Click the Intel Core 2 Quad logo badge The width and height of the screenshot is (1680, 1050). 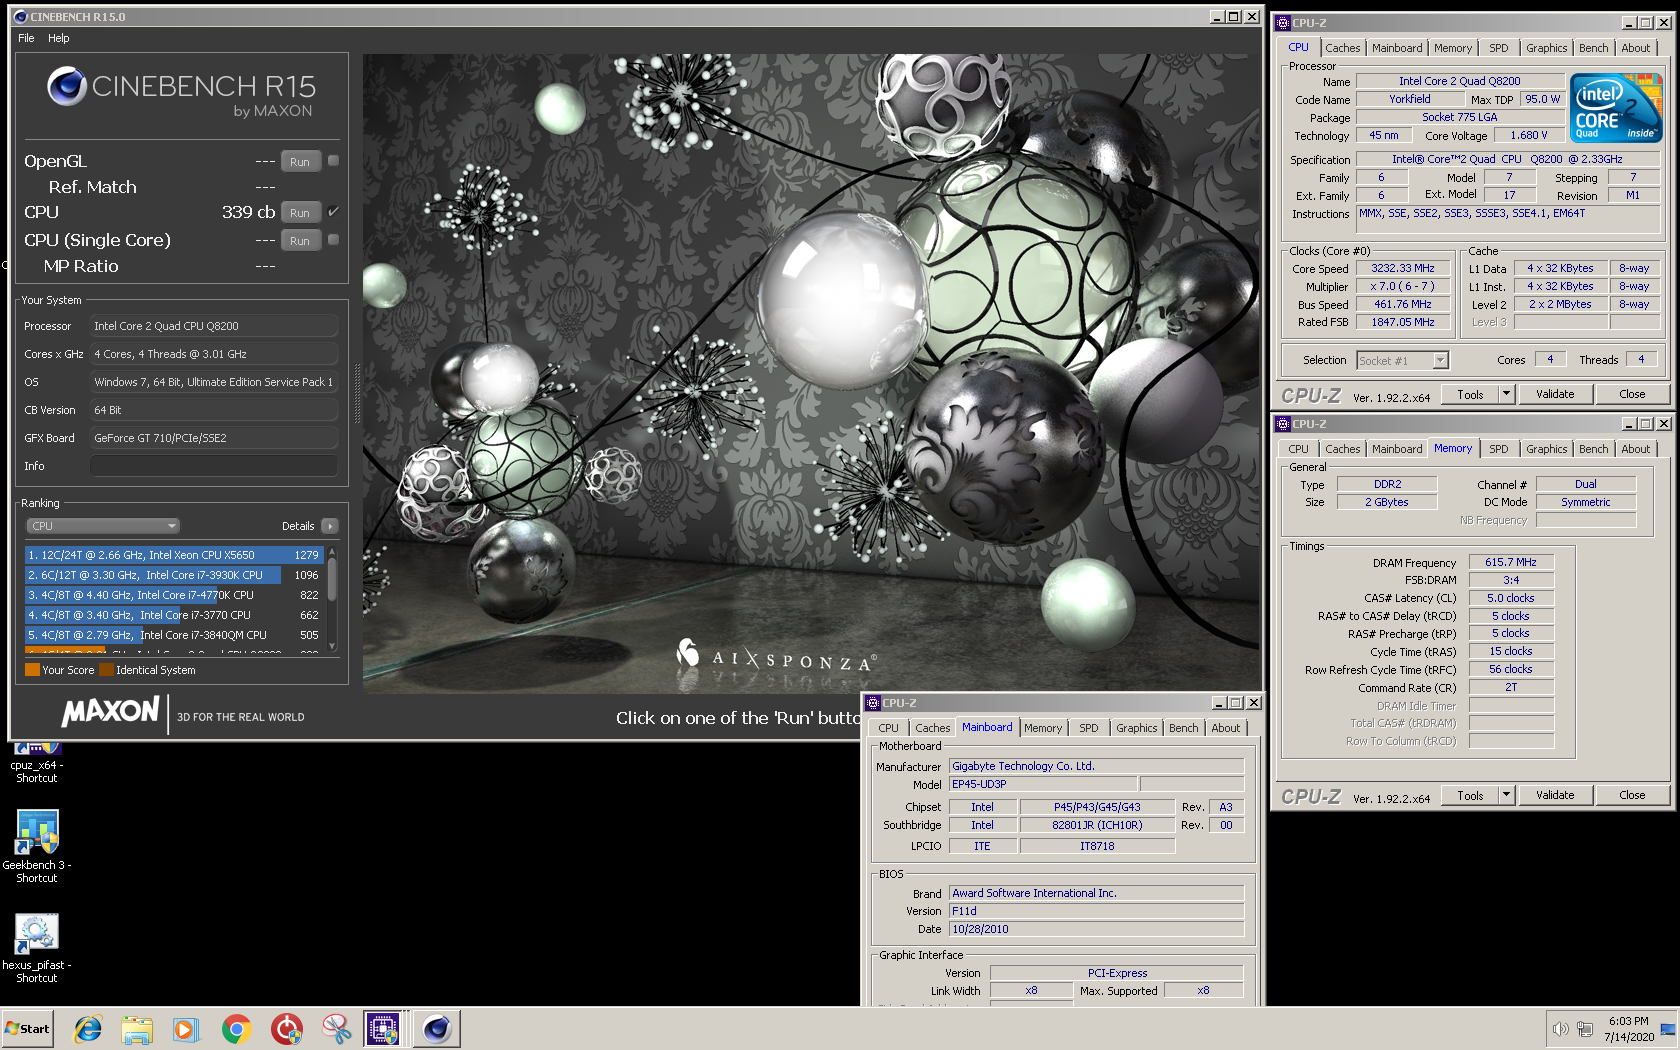[x=1615, y=107]
